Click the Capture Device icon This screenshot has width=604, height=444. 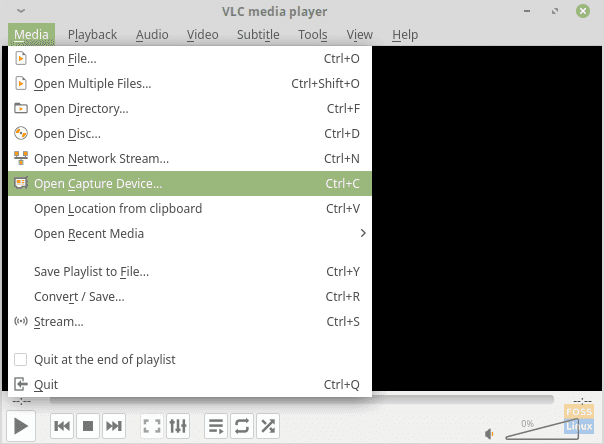click(x=21, y=183)
